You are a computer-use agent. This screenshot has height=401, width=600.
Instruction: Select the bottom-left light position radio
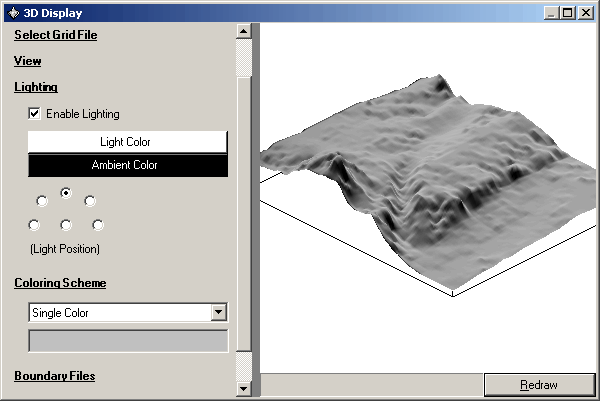[34, 225]
